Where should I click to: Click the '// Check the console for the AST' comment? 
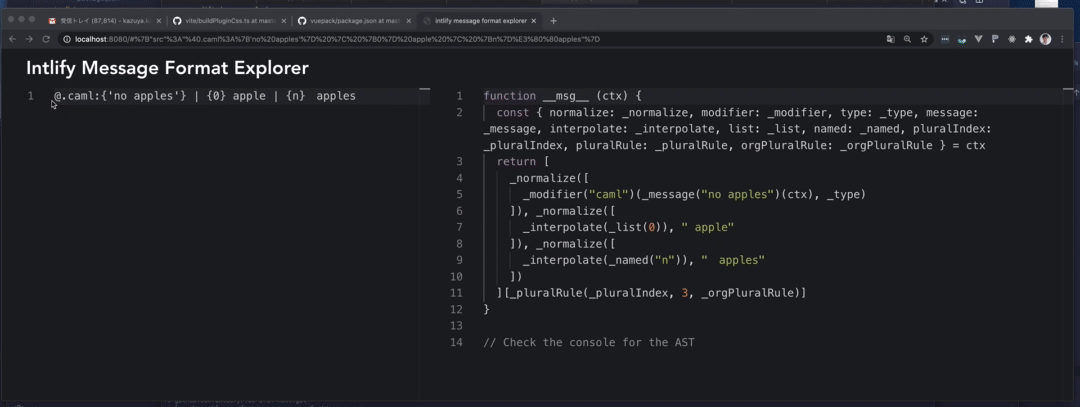(x=589, y=342)
